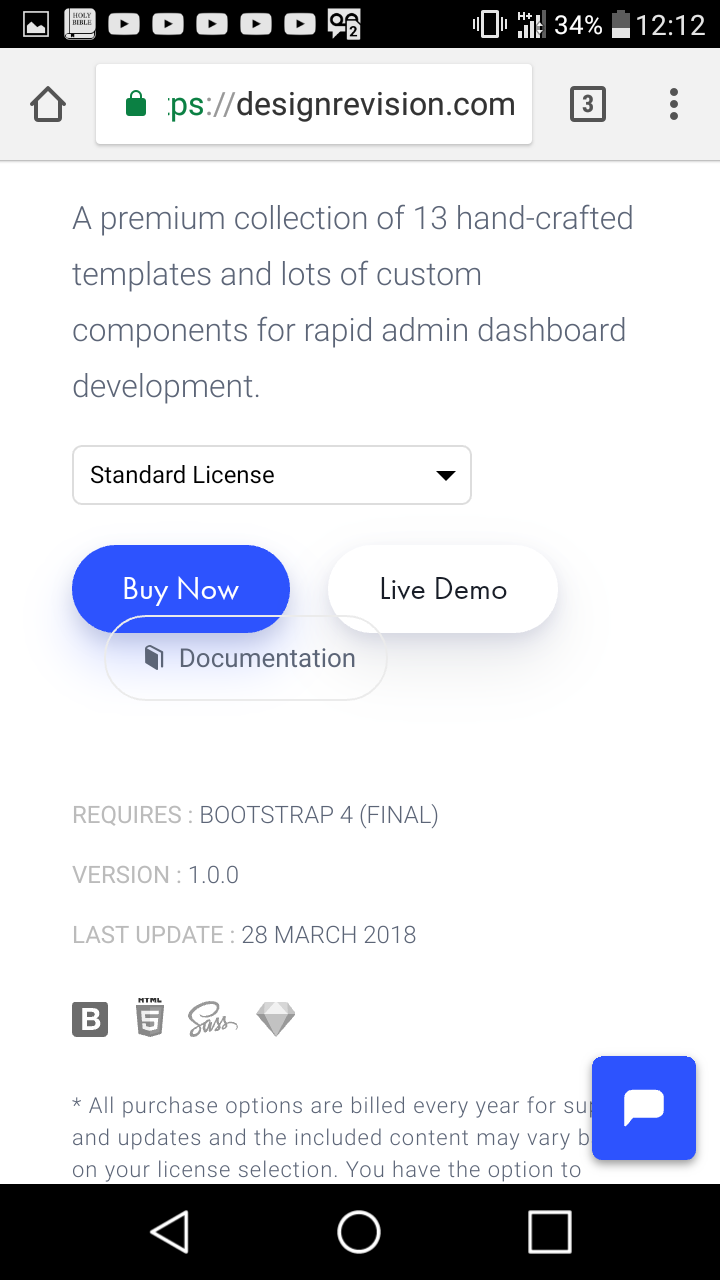720x1280 pixels.
Task: Tap the Holy Bible notification icon
Action: pyautogui.click(x=80, y=23)
